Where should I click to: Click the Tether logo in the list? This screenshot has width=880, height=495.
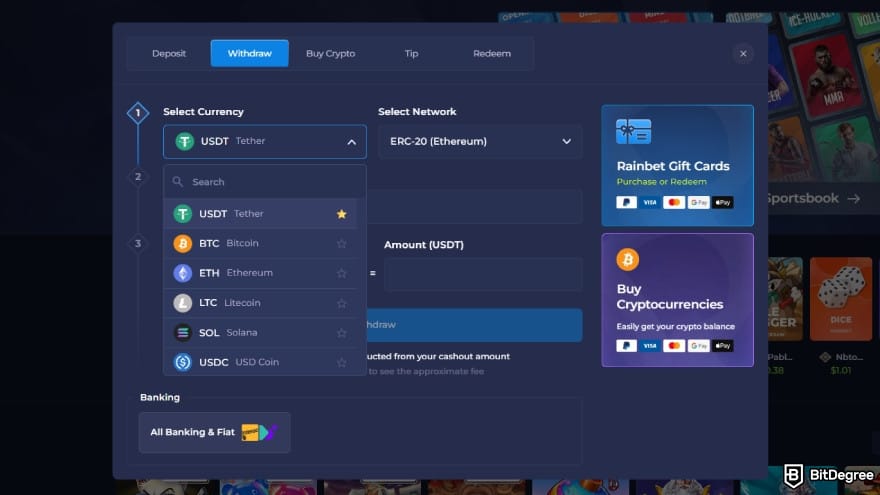[x=182, y=214]
